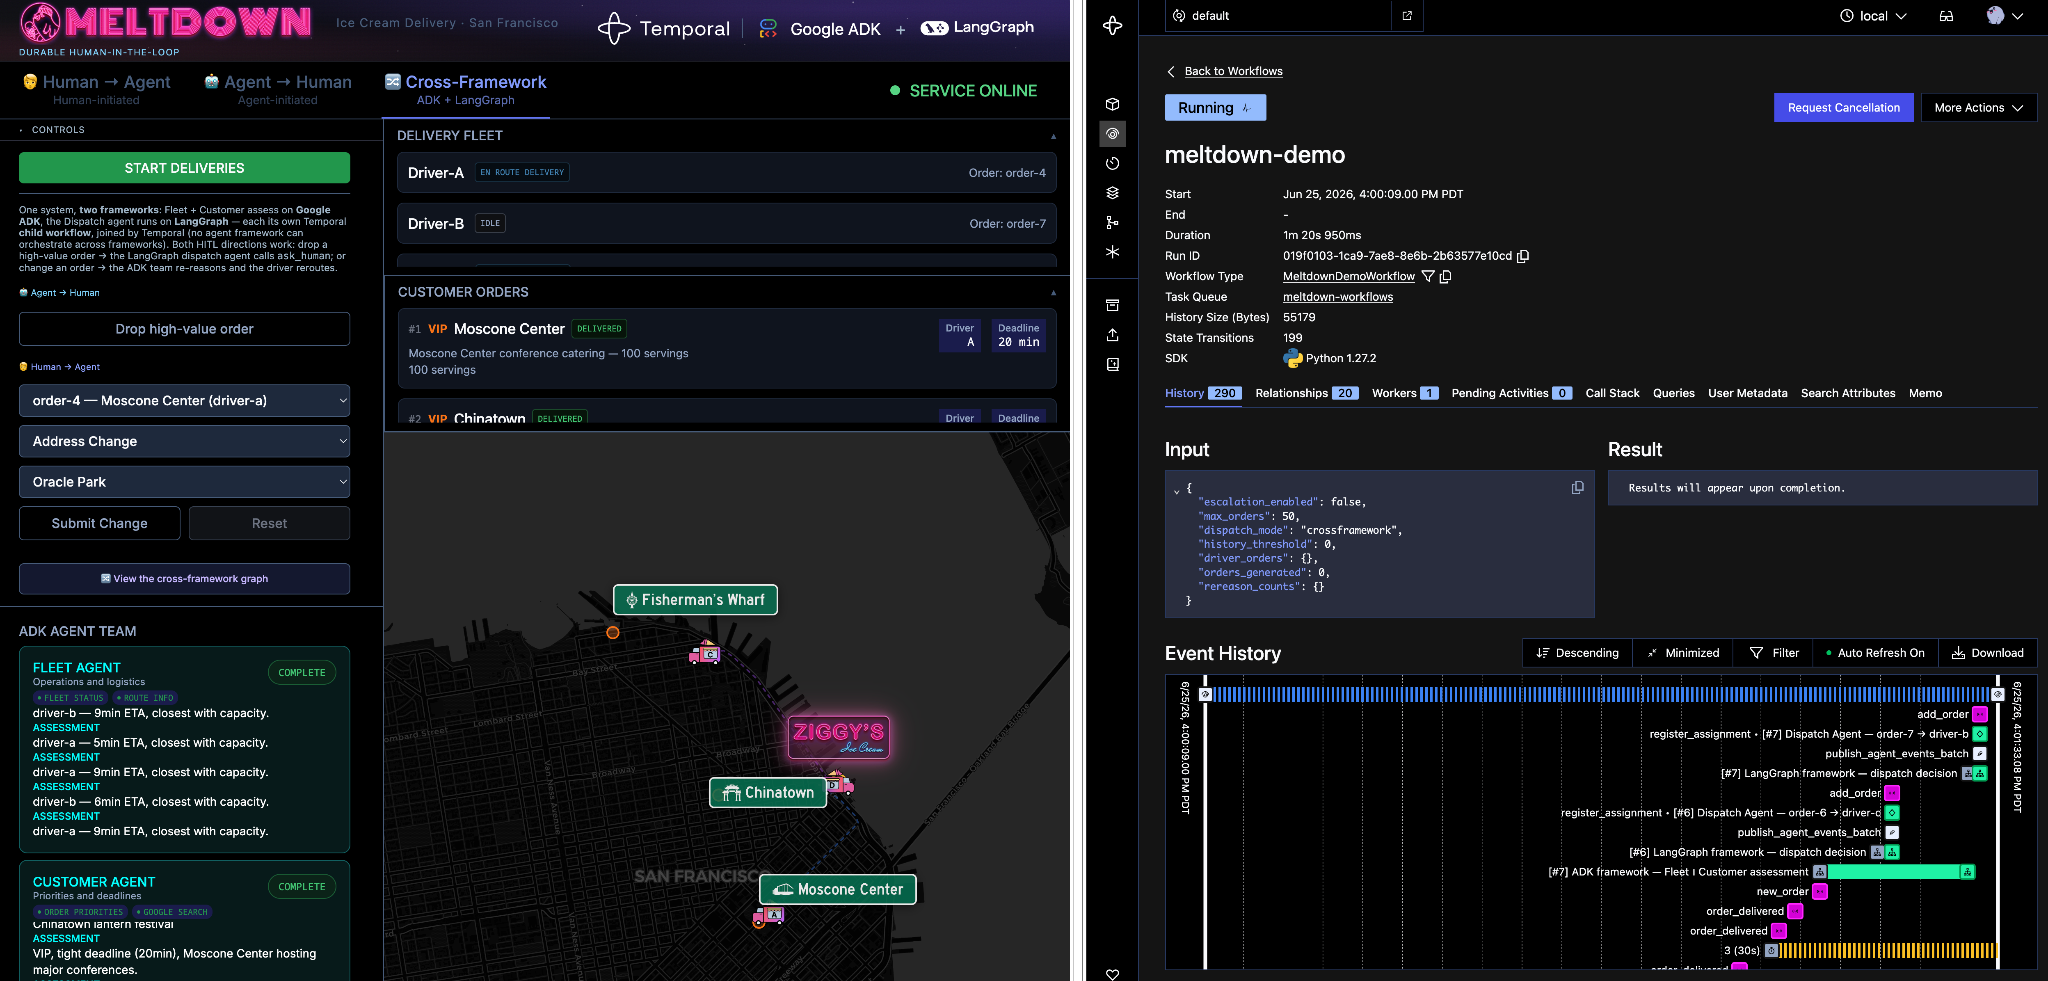Collapse the Delivery Fleet panel
Image resolution: width=2048 pixels, height=981 pixels.
point(1053,136)
